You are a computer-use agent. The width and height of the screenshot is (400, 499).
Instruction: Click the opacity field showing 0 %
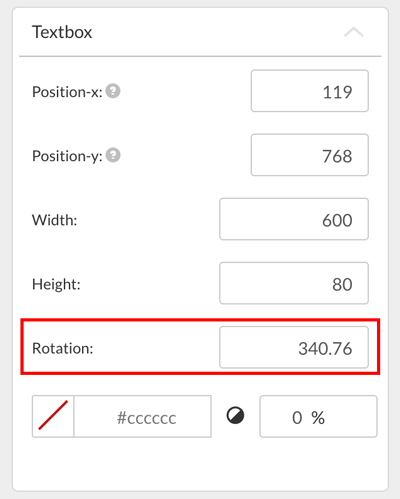point(318,416)
